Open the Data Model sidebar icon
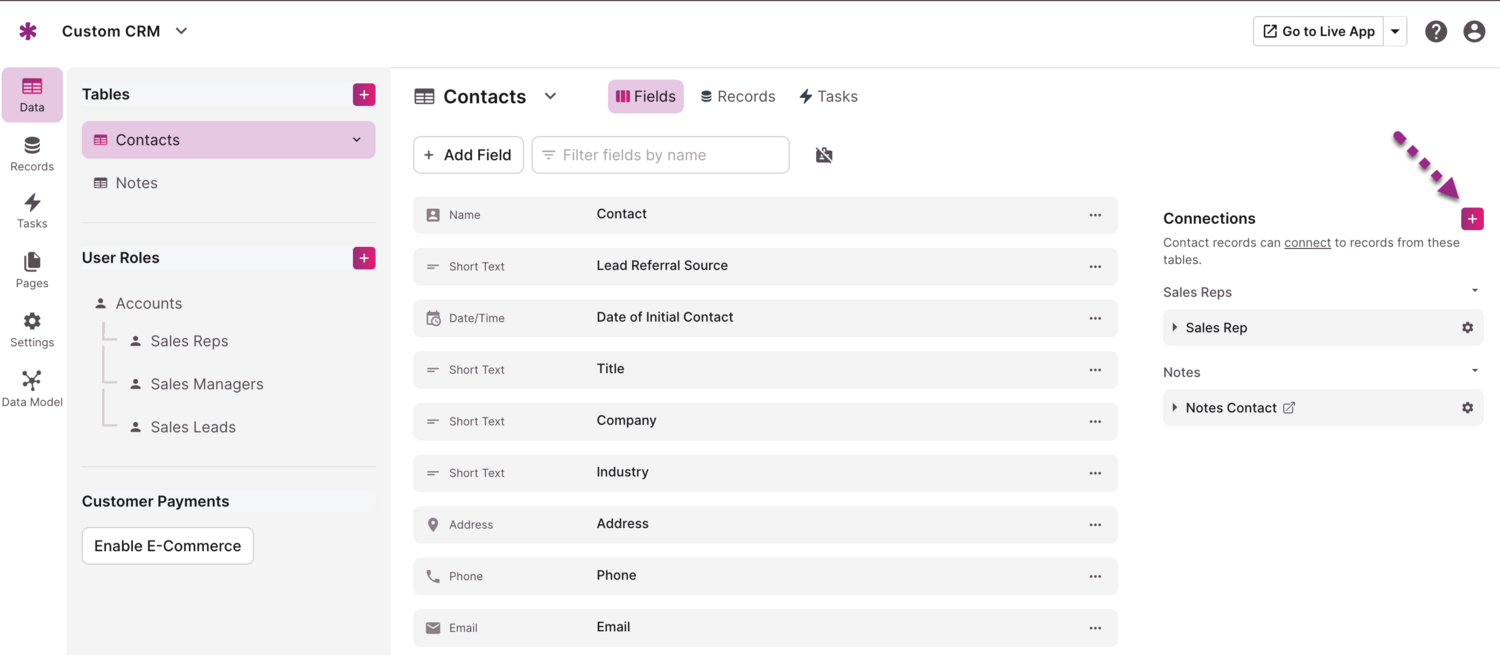 [32, 388]
